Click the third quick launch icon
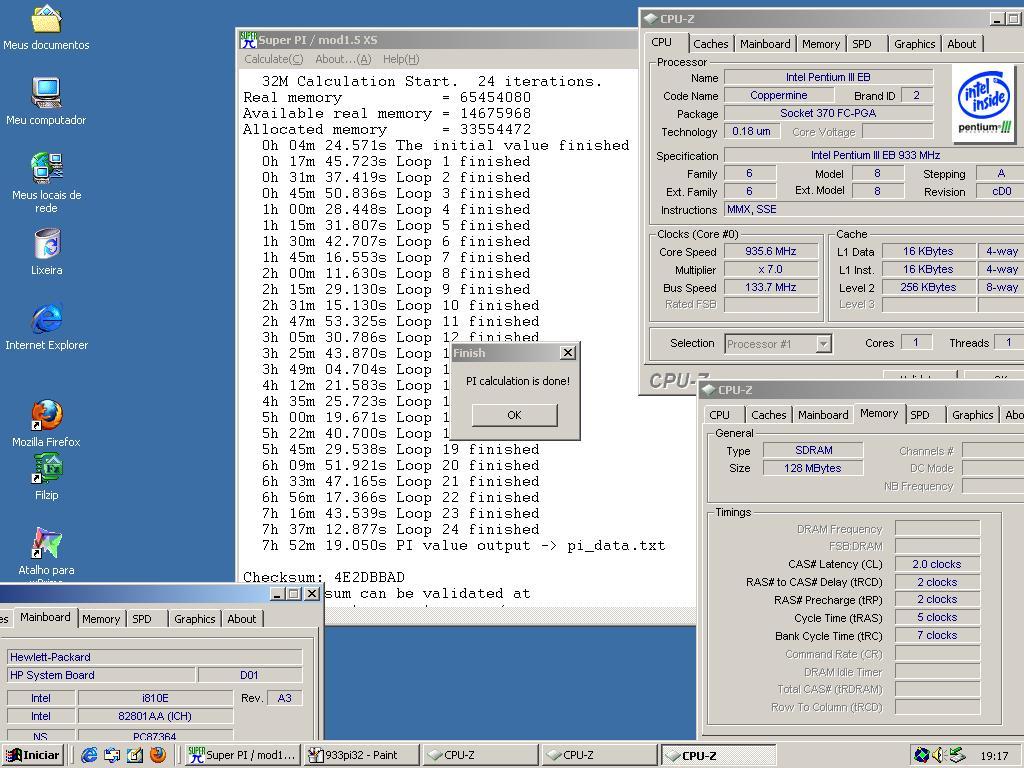 point(135,755)
